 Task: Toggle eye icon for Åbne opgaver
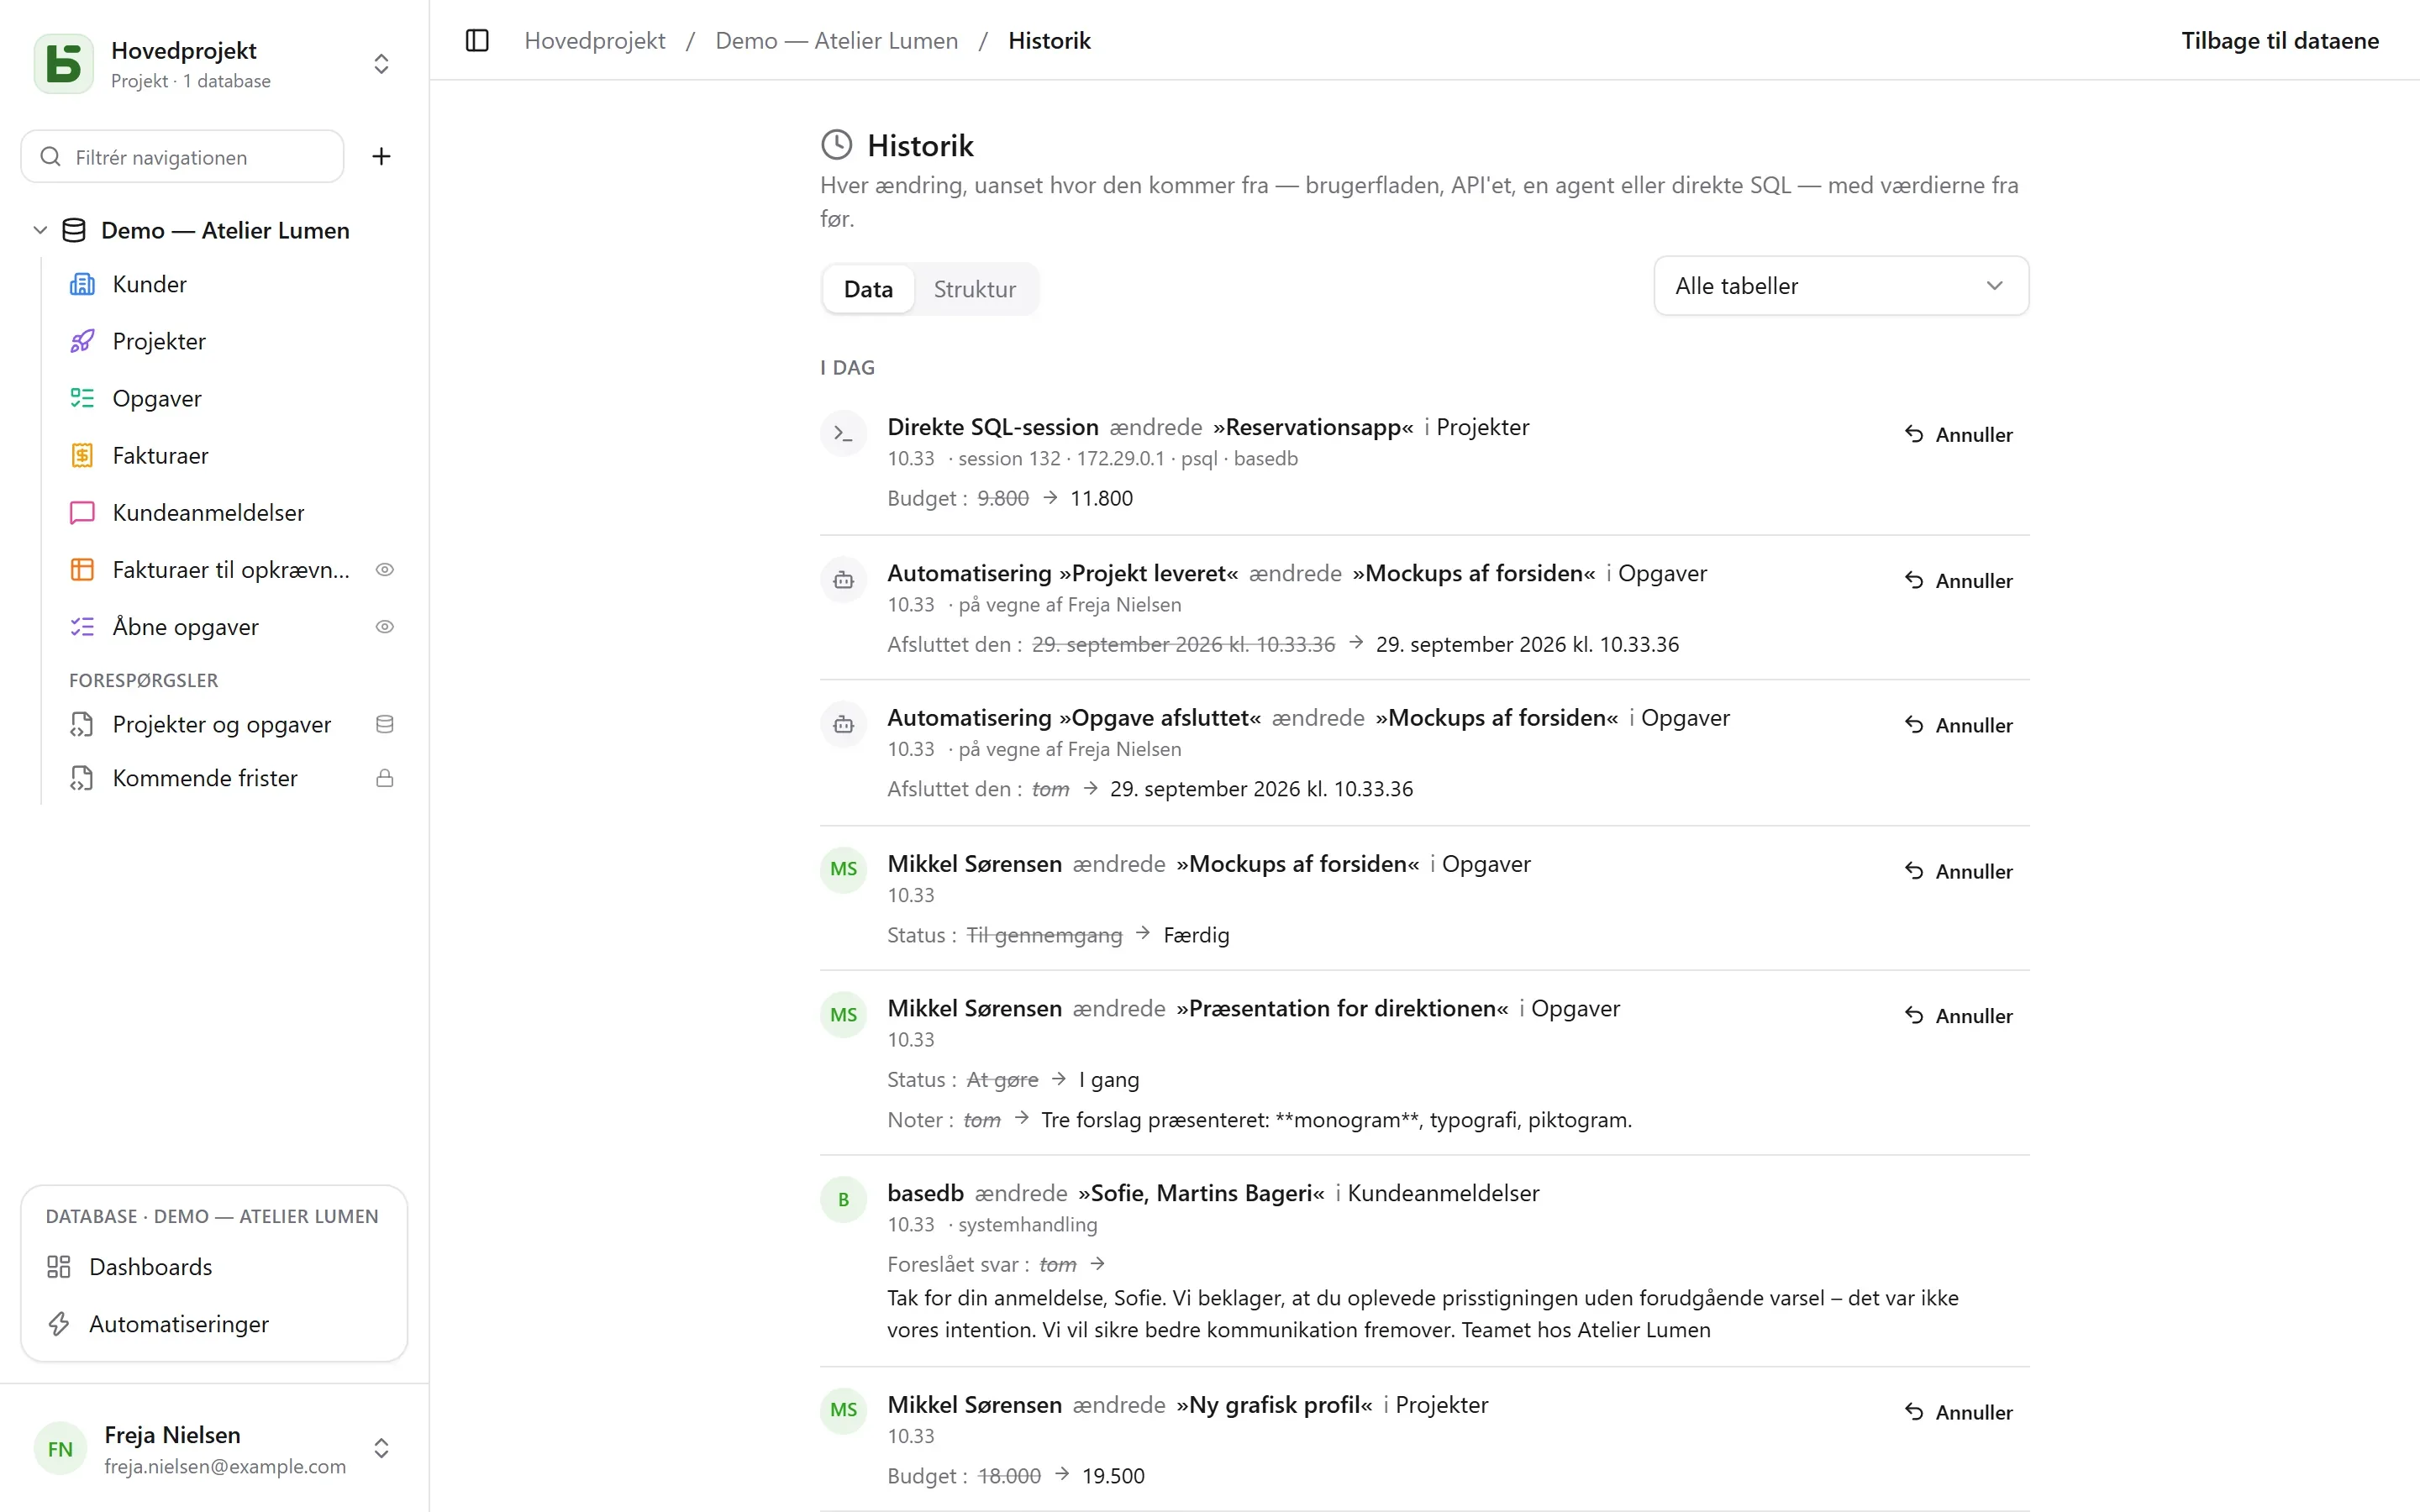coord(384,627)
